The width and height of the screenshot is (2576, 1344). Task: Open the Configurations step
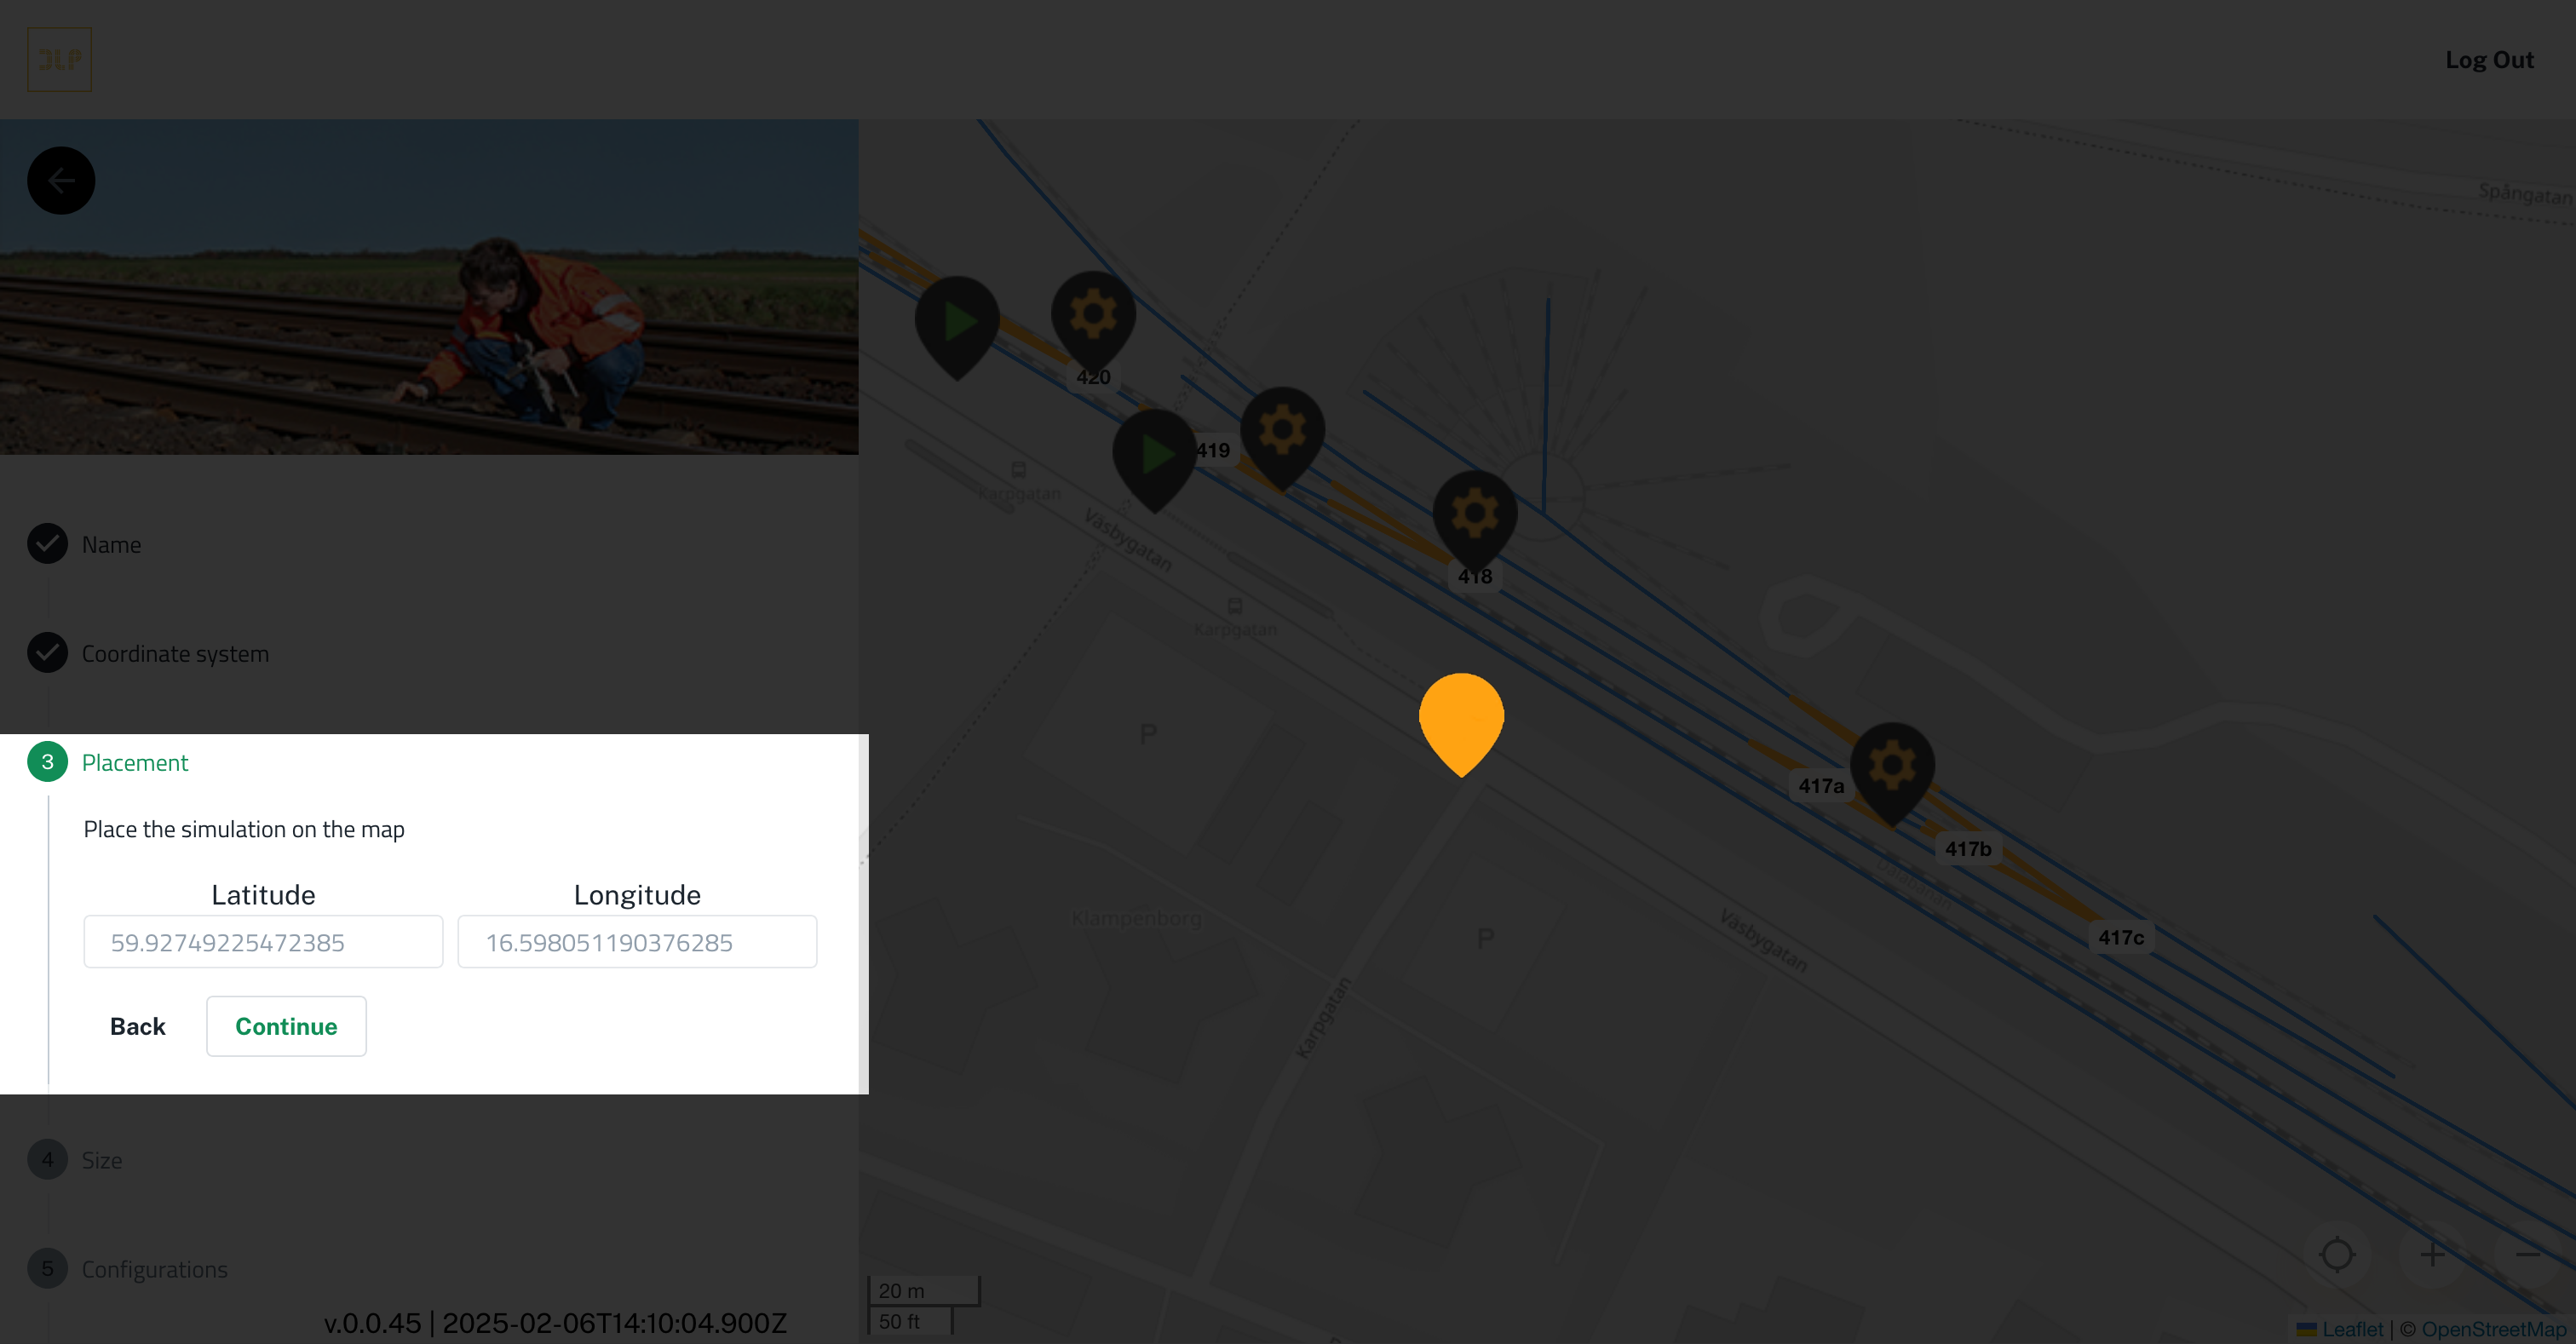tap(154, 1269)
